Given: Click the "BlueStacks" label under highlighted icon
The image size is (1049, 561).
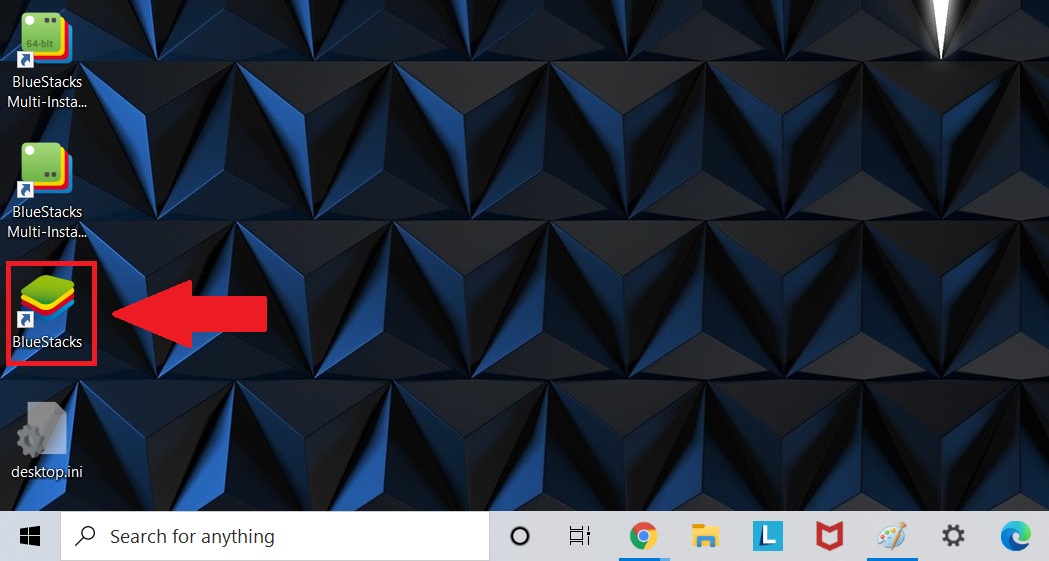Looking at the screenshot, I should [47, 342].
